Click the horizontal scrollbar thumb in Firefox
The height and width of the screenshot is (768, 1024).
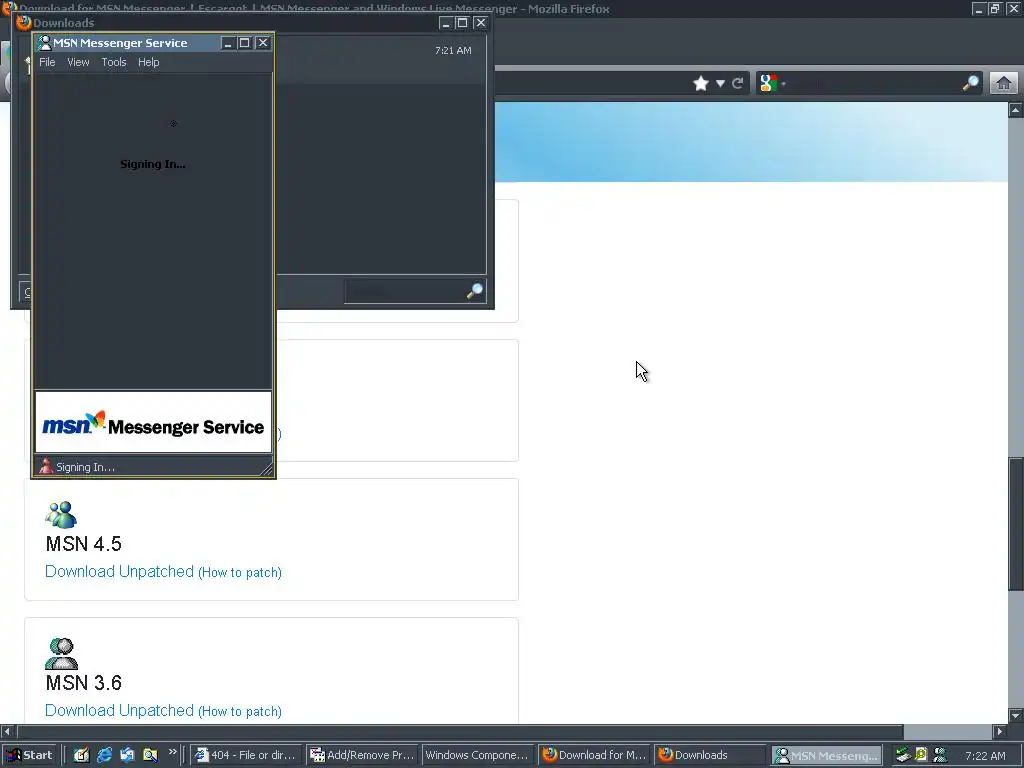(x=460, y=731)
